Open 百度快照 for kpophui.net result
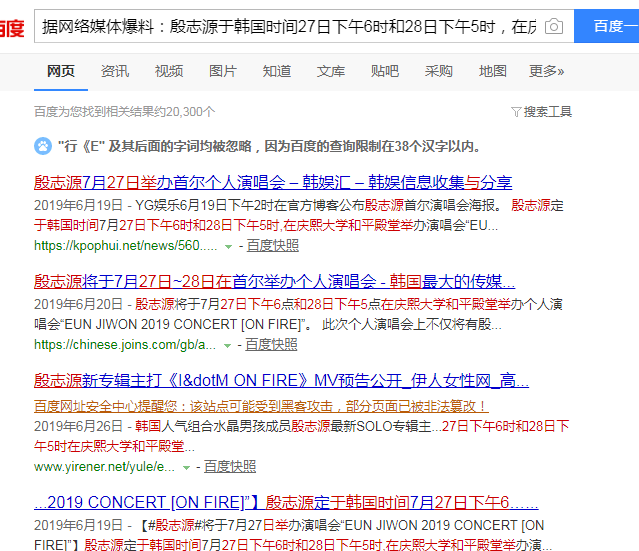This screenshot has height=551, width=639. pos(273,246)
